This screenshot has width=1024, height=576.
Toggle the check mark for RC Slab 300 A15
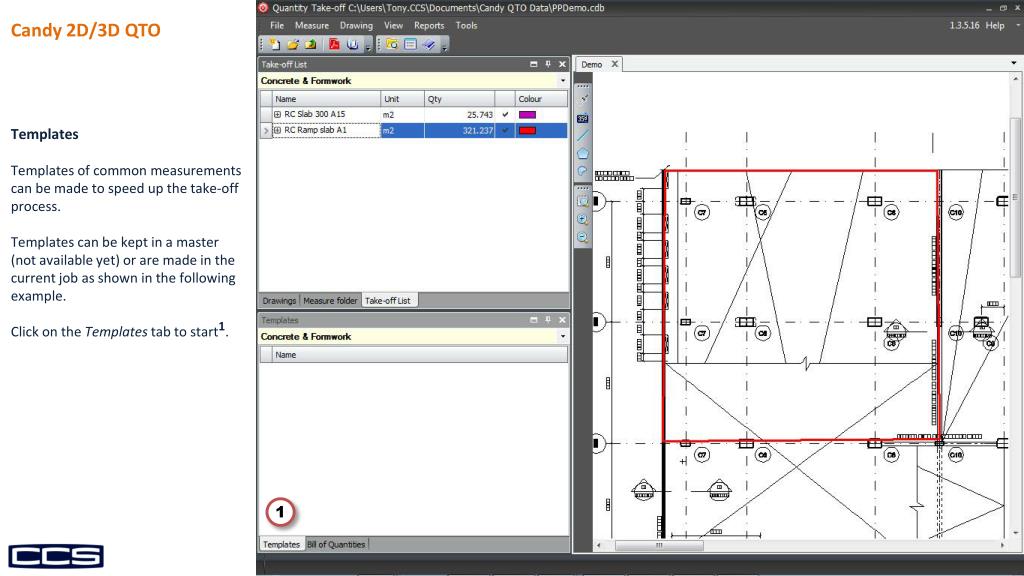505,114
